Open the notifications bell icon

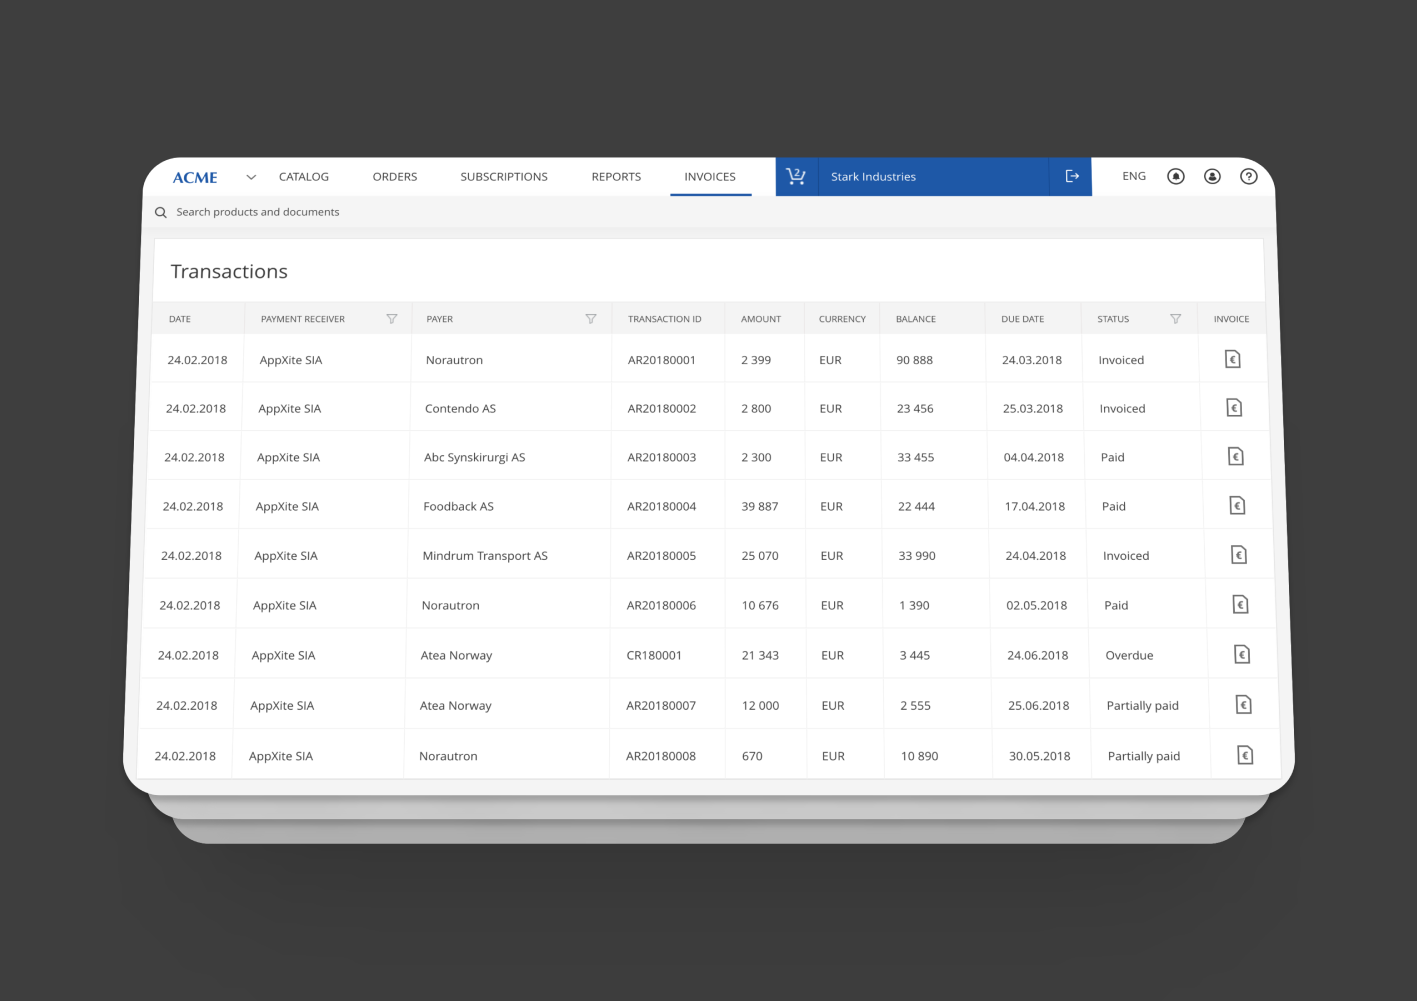(1176, 176)
